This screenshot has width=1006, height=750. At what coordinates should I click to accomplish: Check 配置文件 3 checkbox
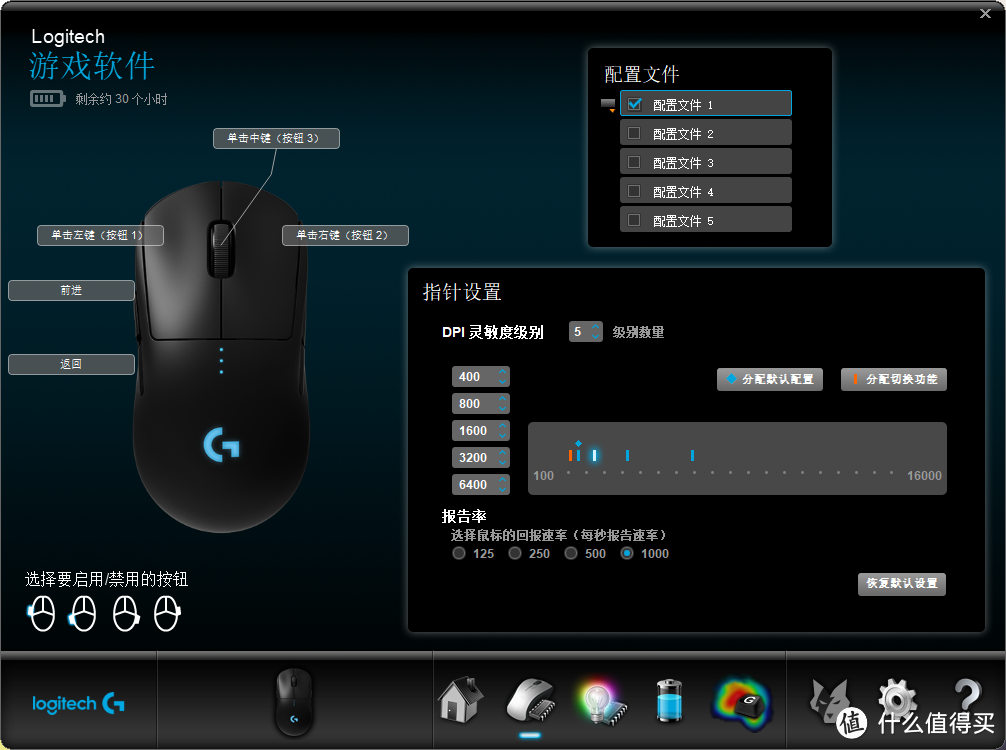click(634, 162)
